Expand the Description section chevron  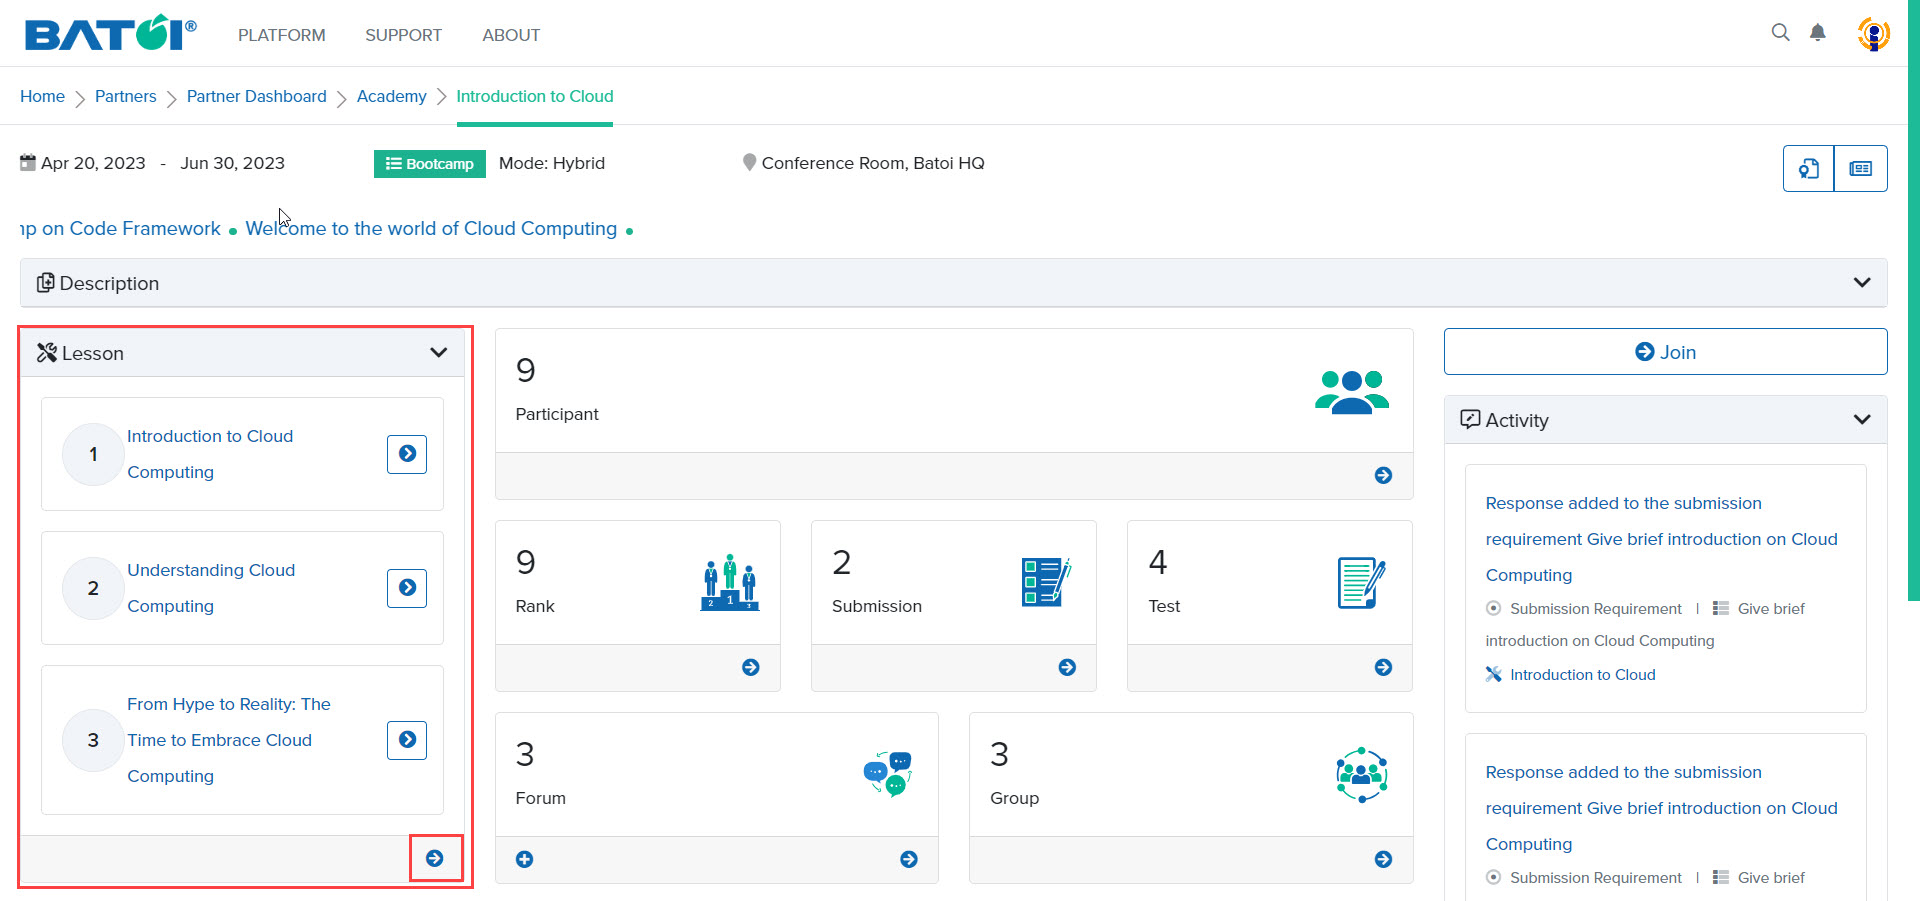click(1862, 283)
